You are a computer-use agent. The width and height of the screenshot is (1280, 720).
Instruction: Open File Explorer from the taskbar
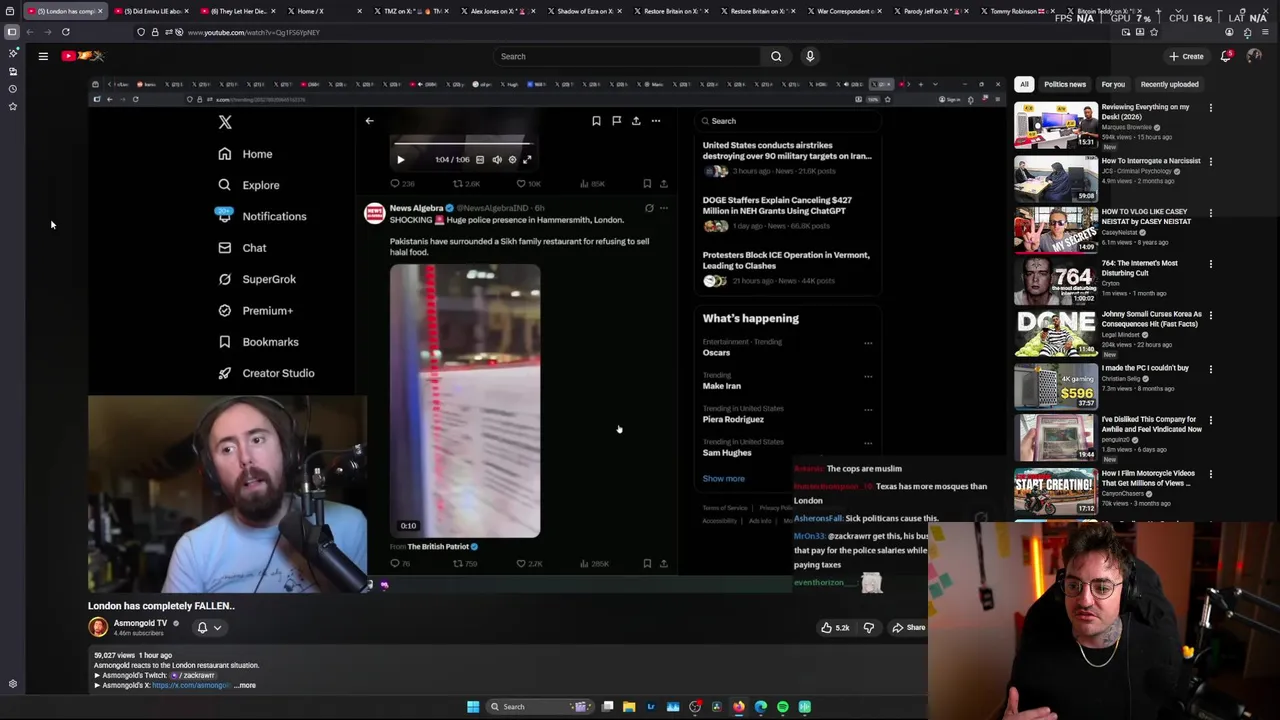click(629, 707)
